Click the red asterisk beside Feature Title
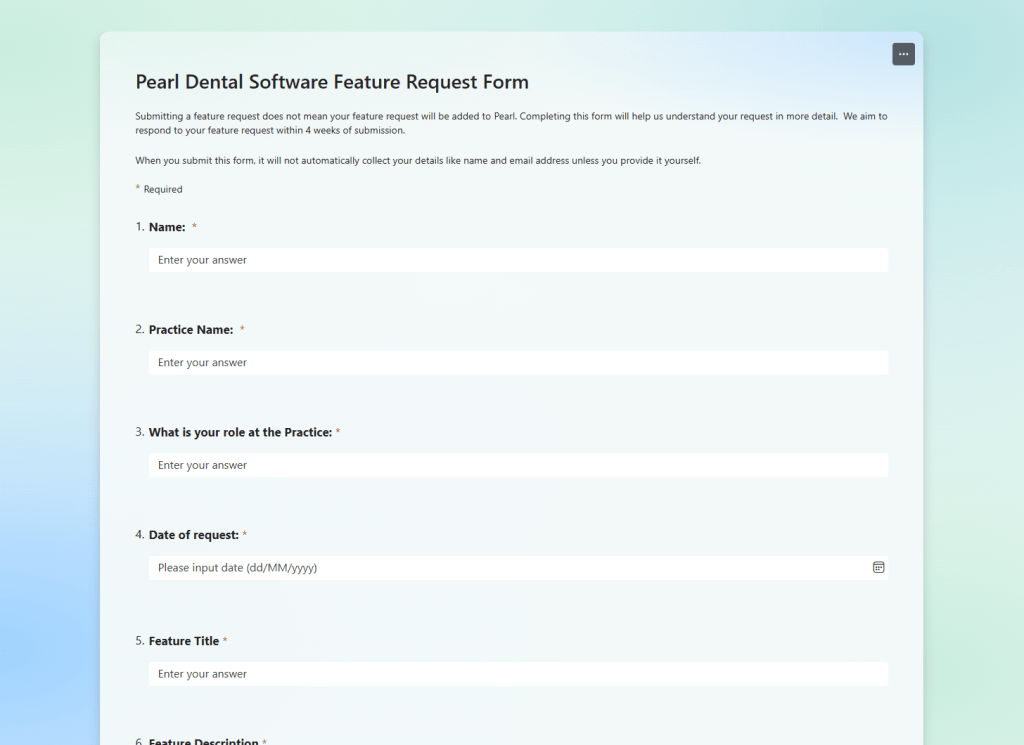 [225, 641]
